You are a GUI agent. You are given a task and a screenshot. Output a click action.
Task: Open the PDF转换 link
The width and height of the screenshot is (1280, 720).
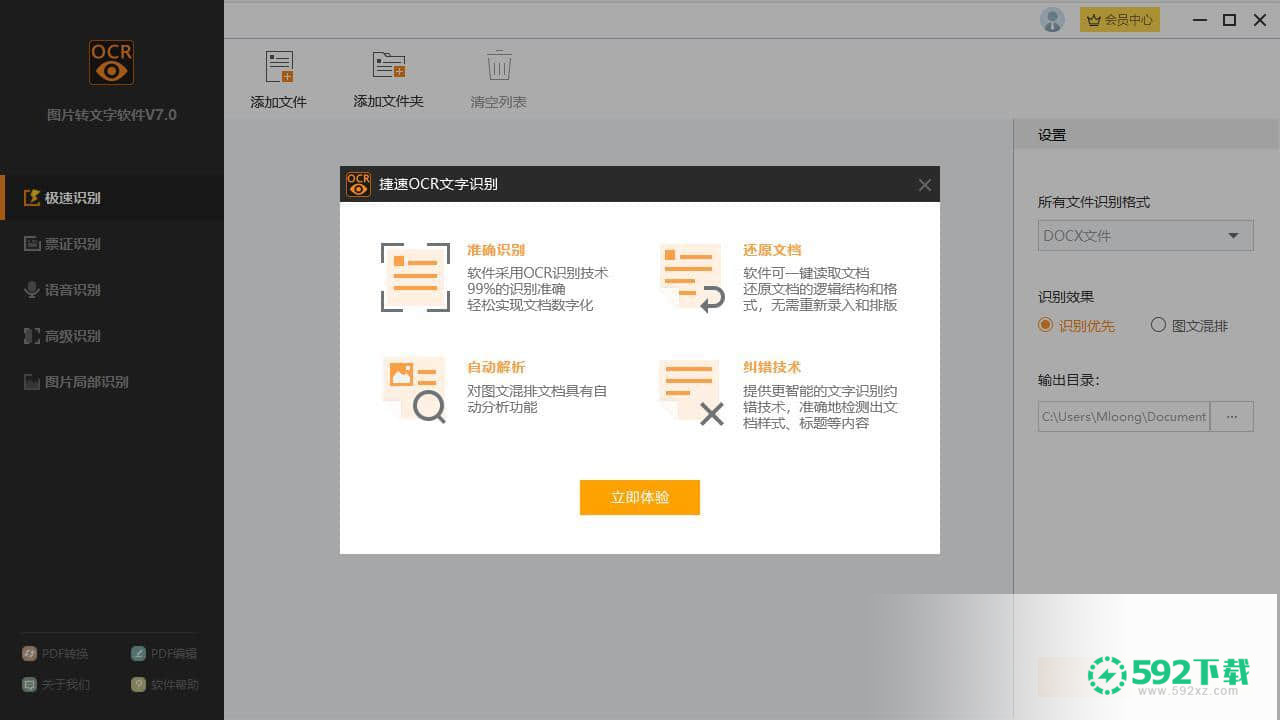56,654
